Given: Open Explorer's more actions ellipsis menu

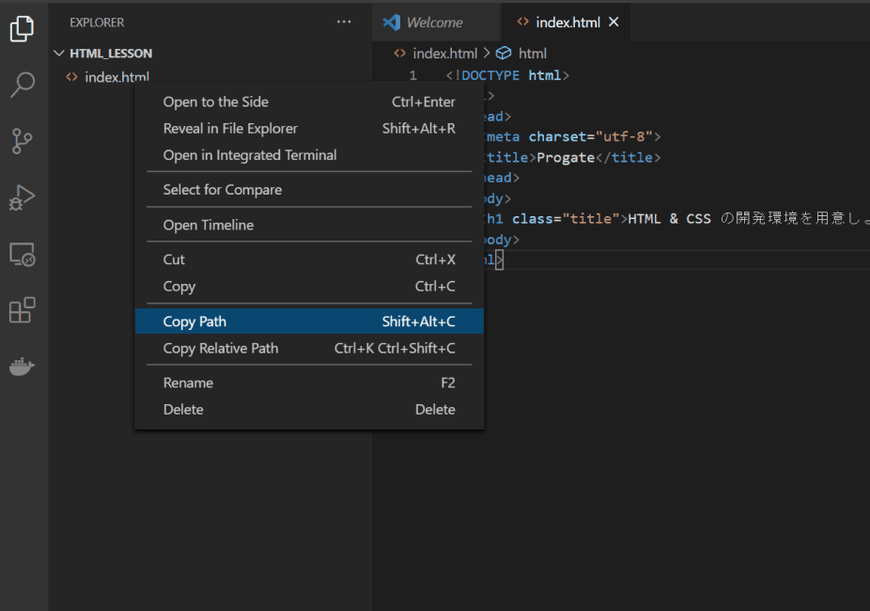Looking at the screenshot, I should 344,22.
